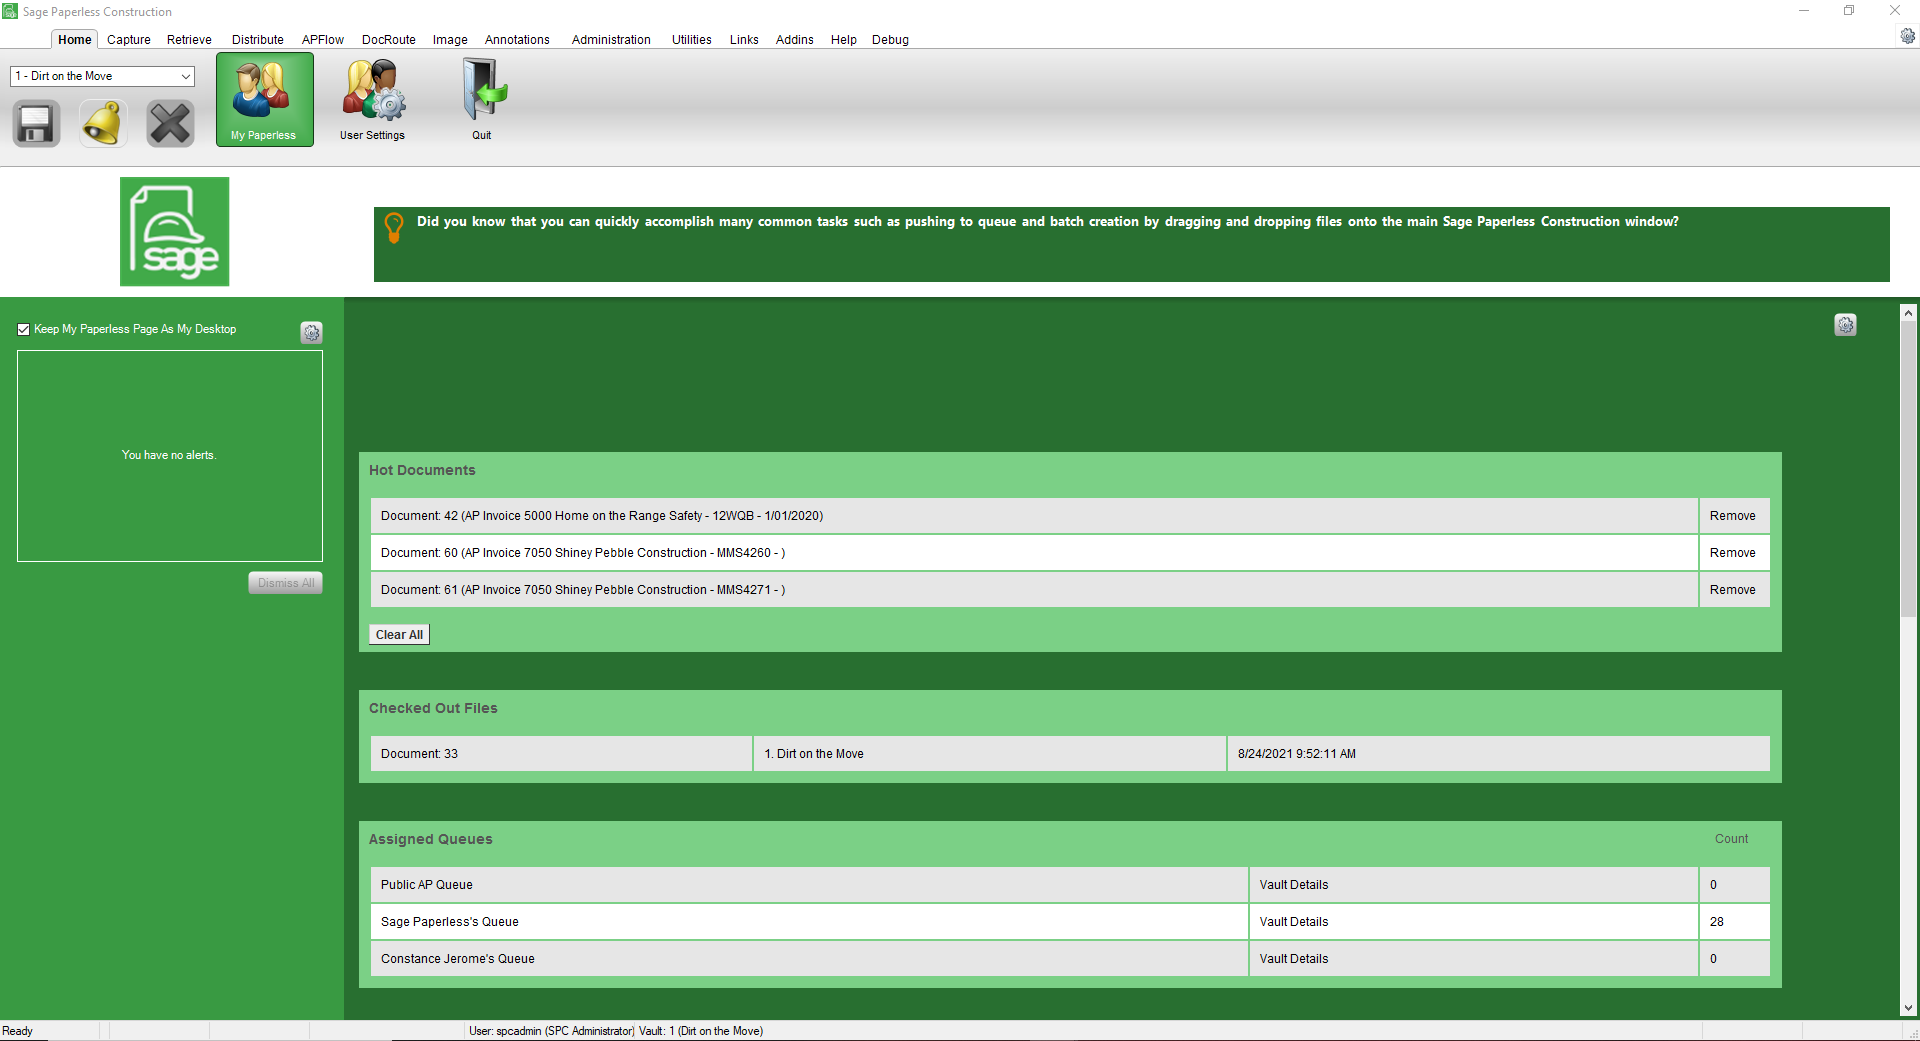Click vault cell 1. Dirt on the Move
Screen dimensions: 1920x1041
[x=989, y=754]
